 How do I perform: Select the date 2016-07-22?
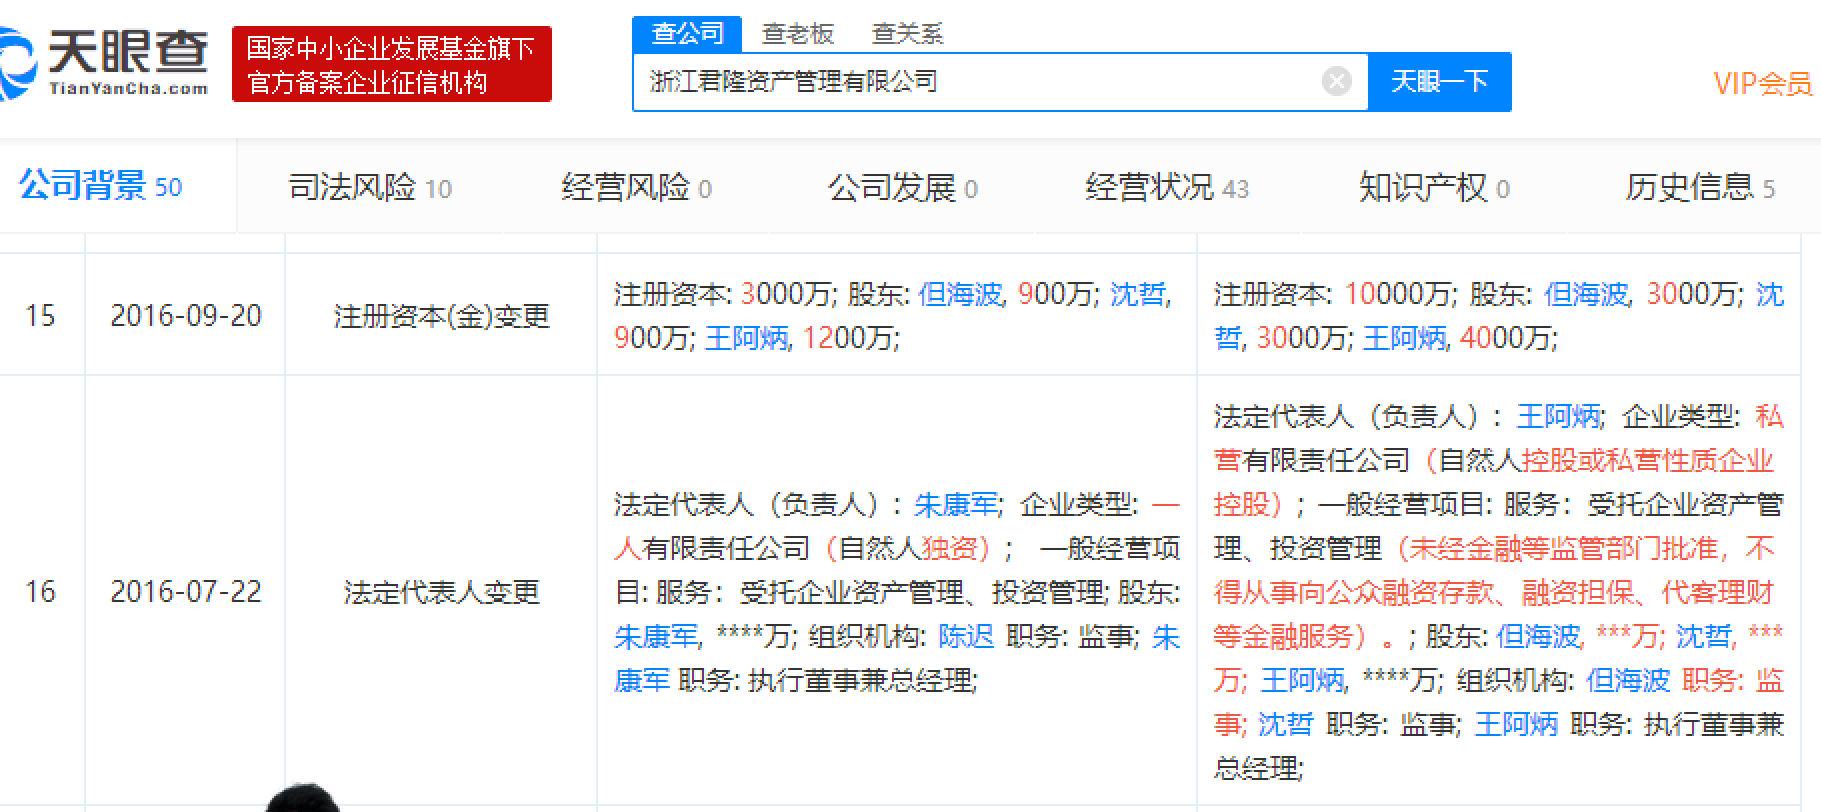click(x=186, y=591)
